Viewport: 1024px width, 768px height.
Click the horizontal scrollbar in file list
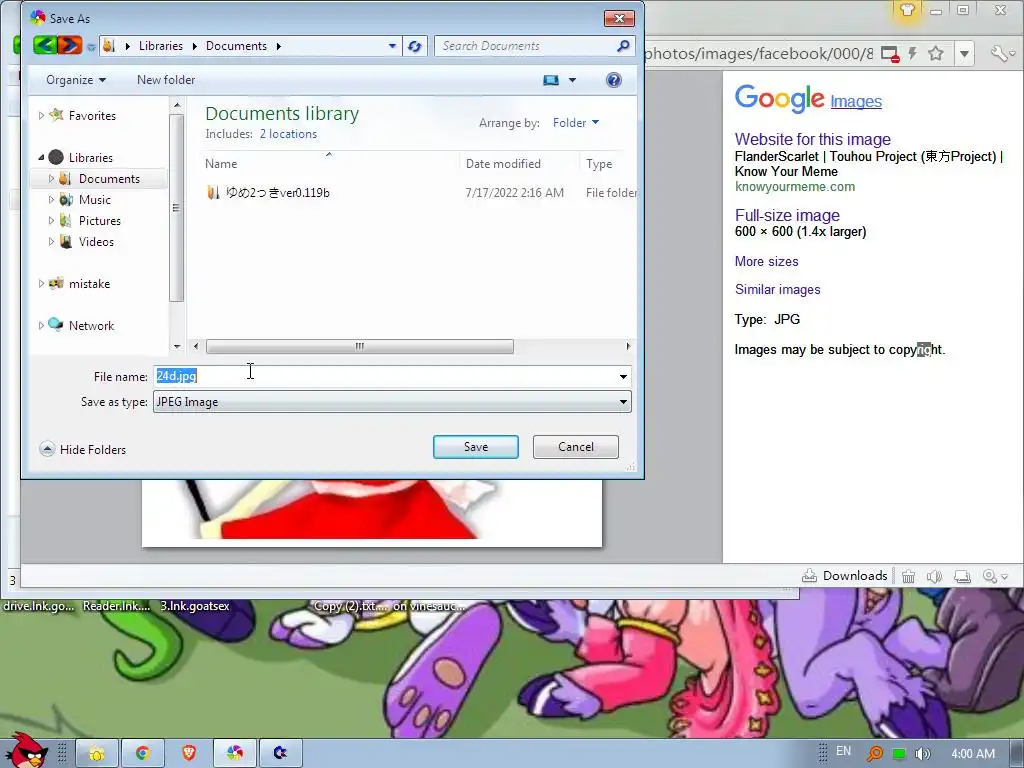pos(360,346)
